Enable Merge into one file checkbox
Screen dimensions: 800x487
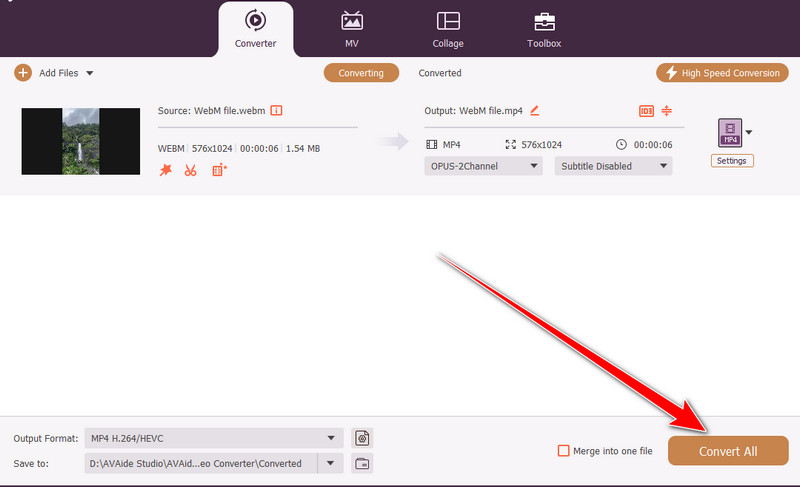[x=564, y=451]
